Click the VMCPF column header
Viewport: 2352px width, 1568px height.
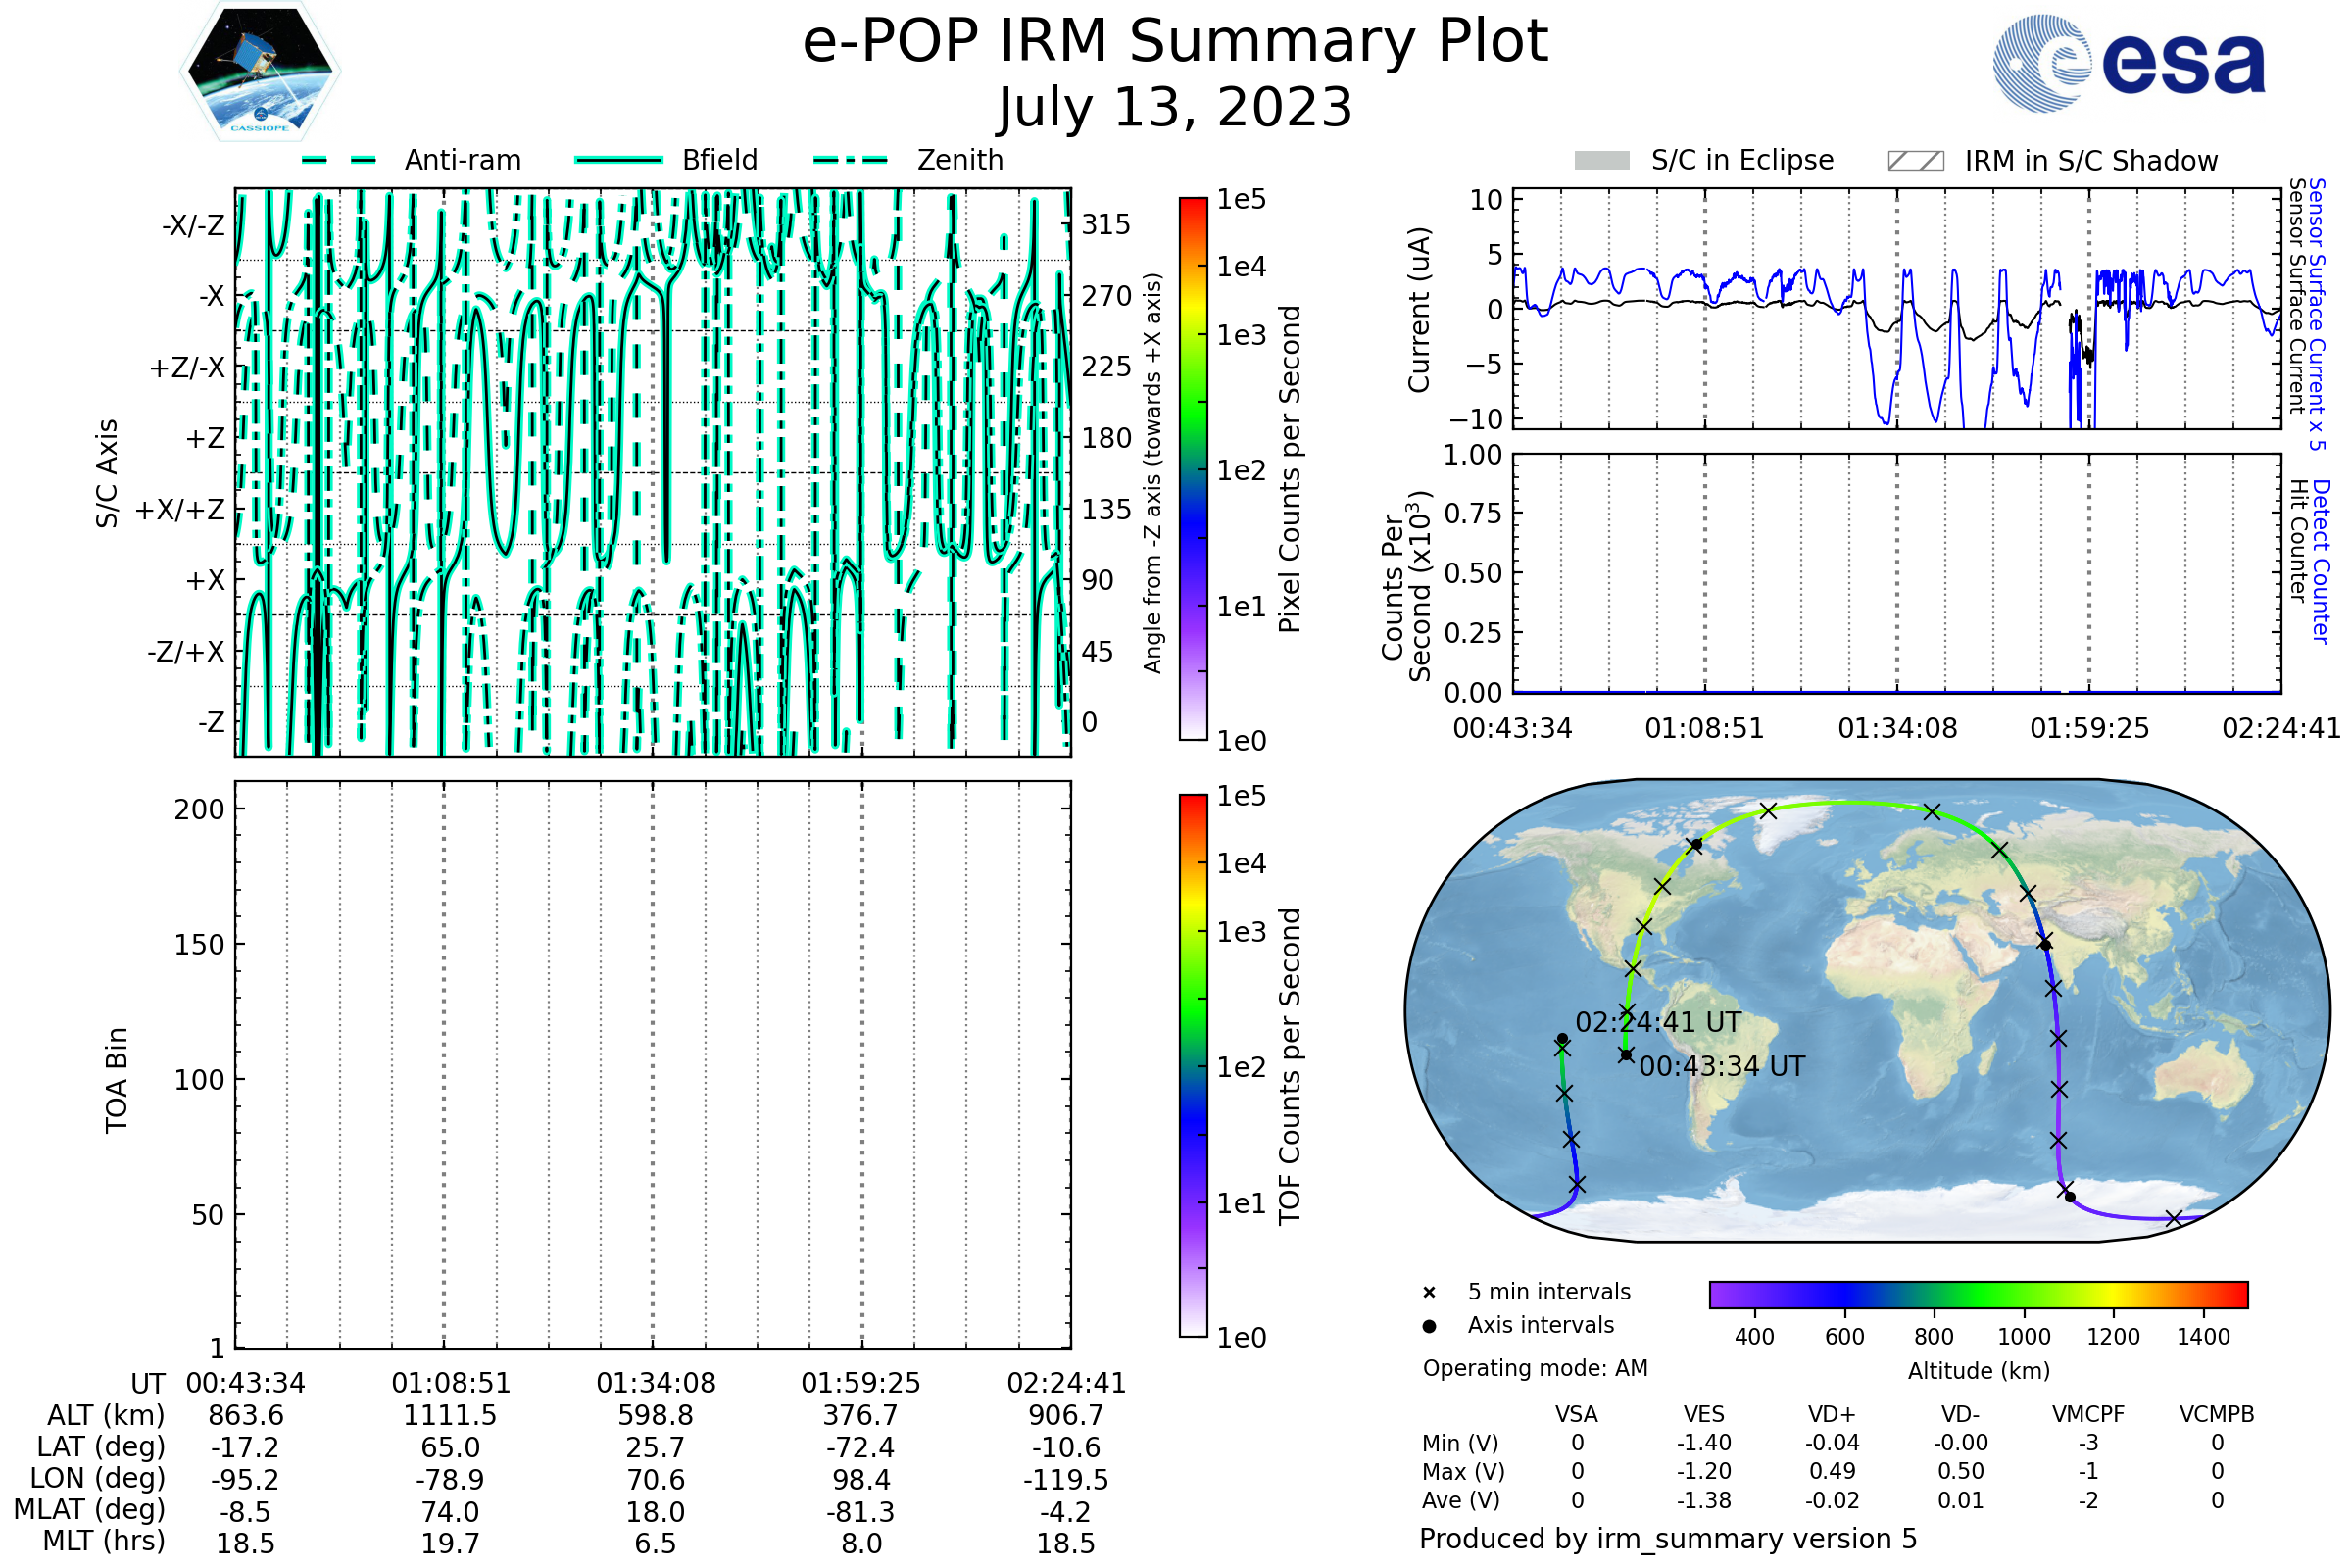tap(2088, 1414)
